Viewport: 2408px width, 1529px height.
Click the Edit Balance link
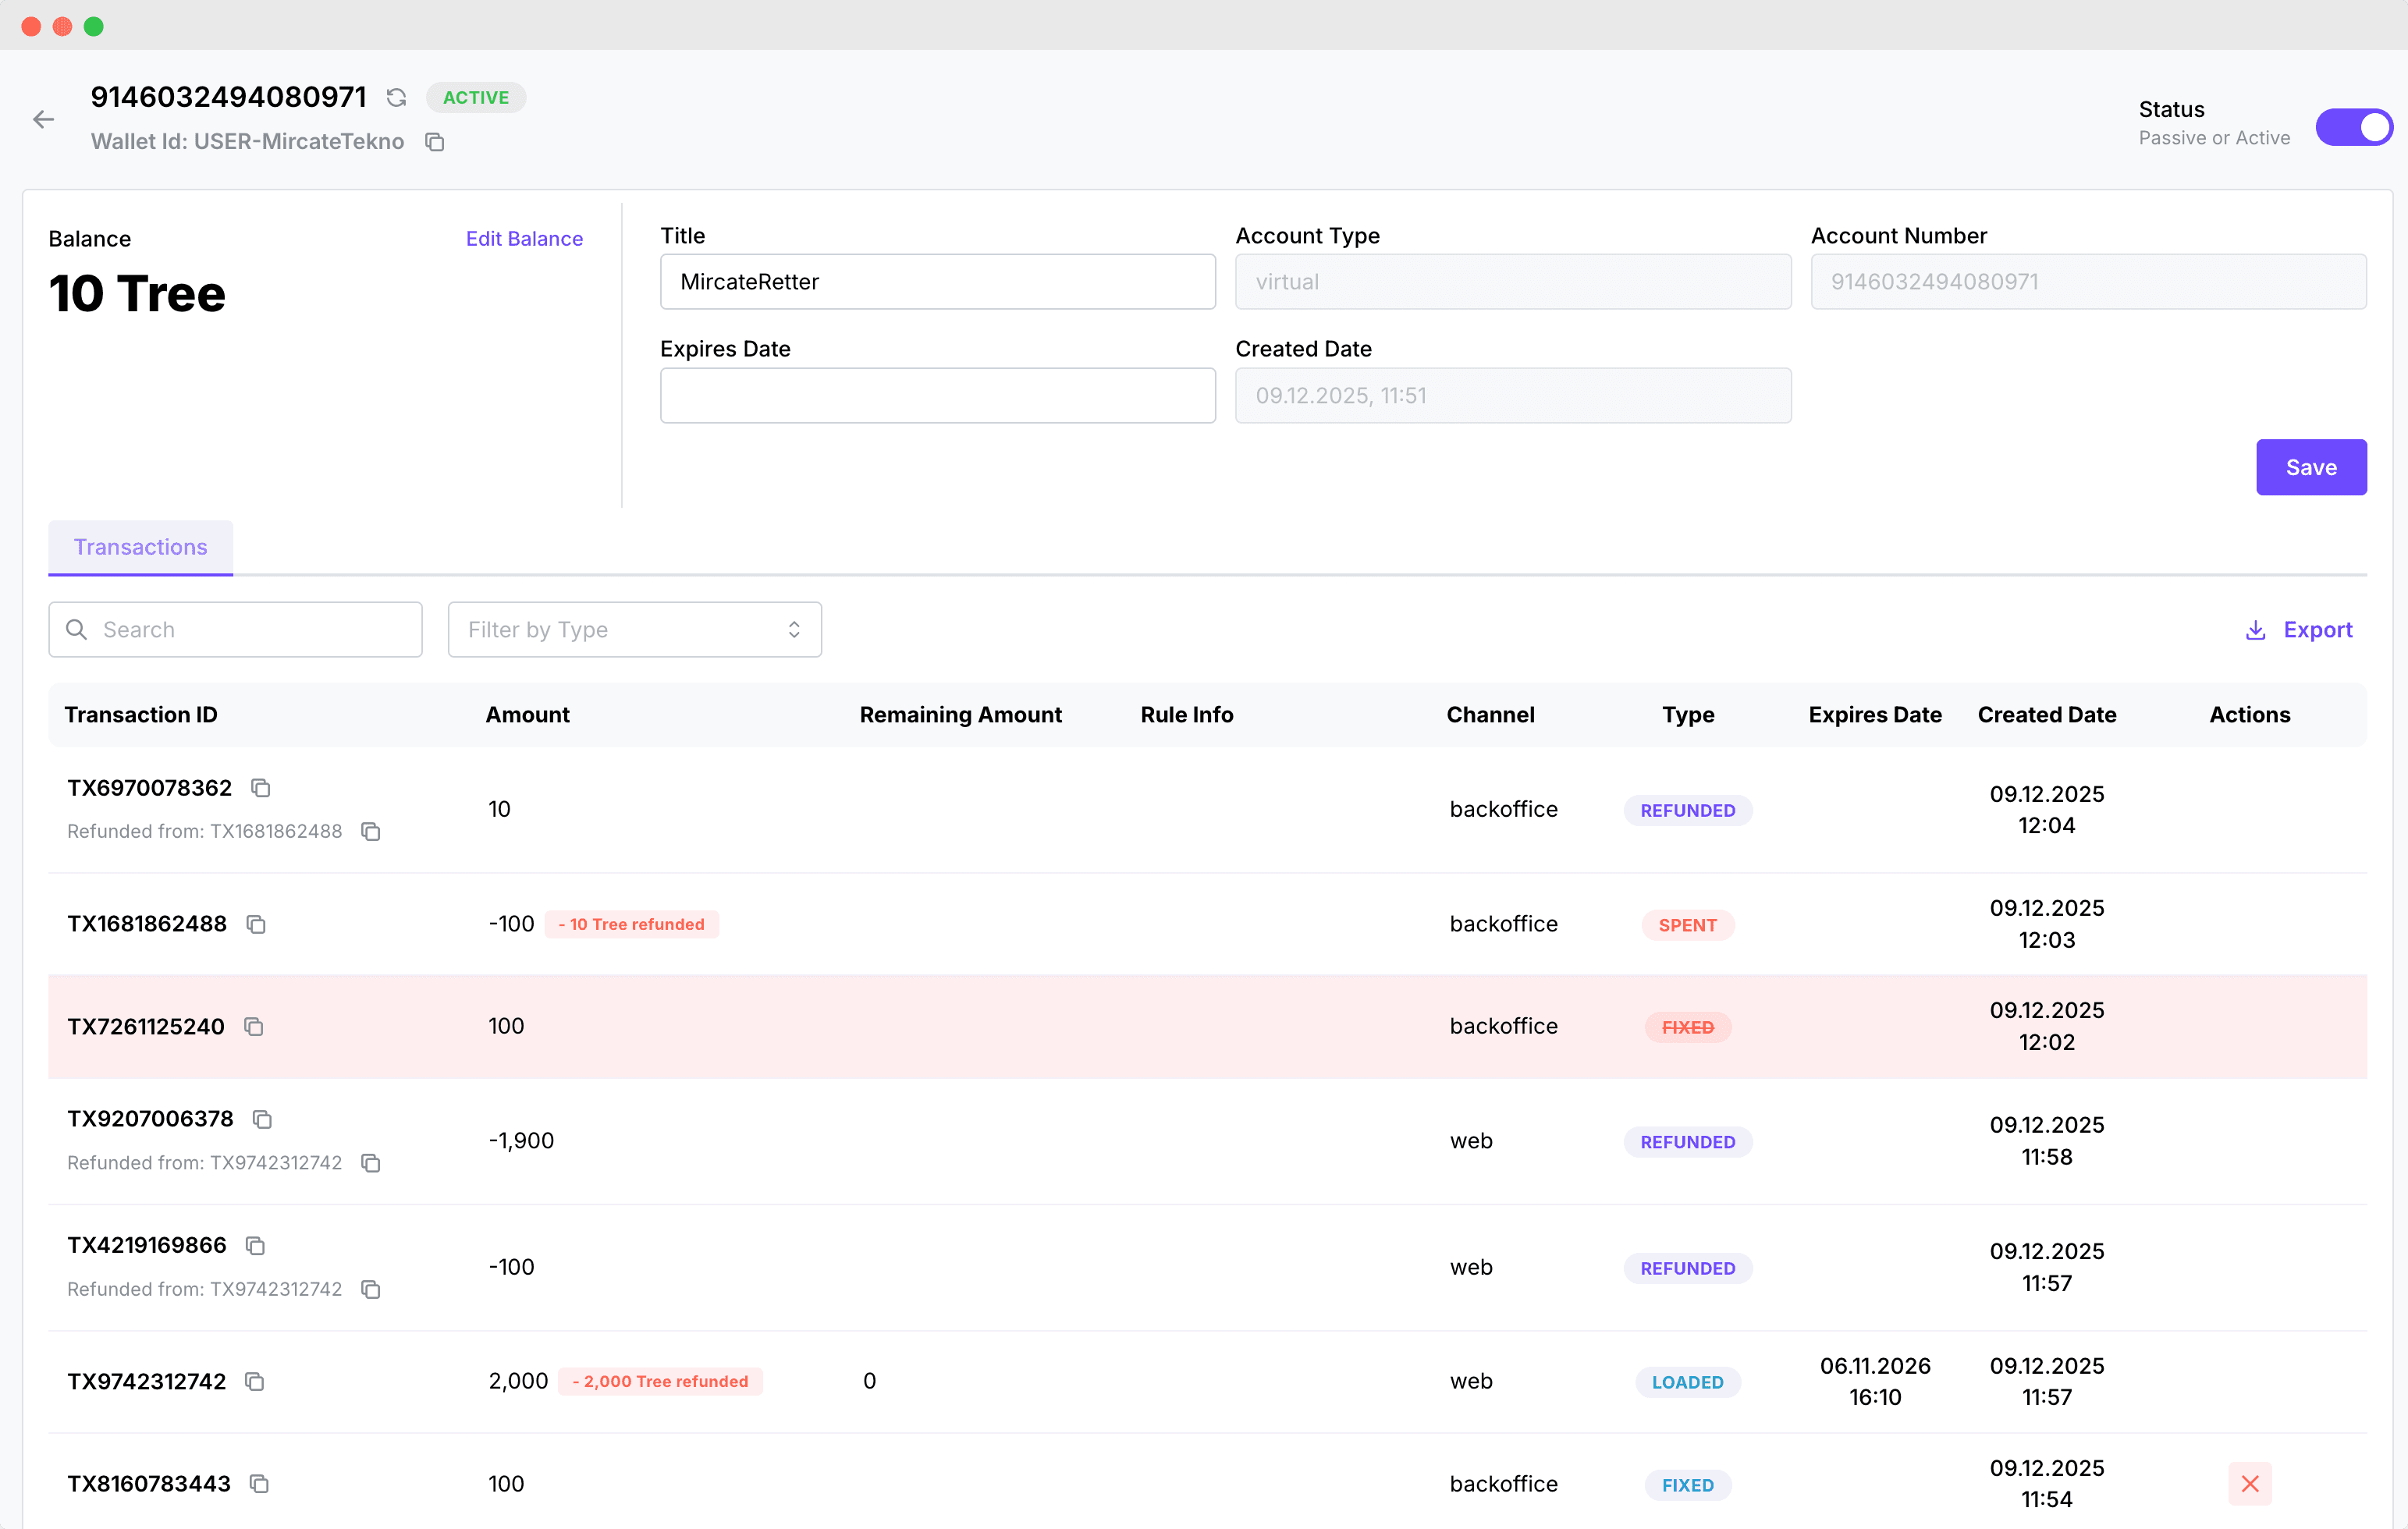524,238
